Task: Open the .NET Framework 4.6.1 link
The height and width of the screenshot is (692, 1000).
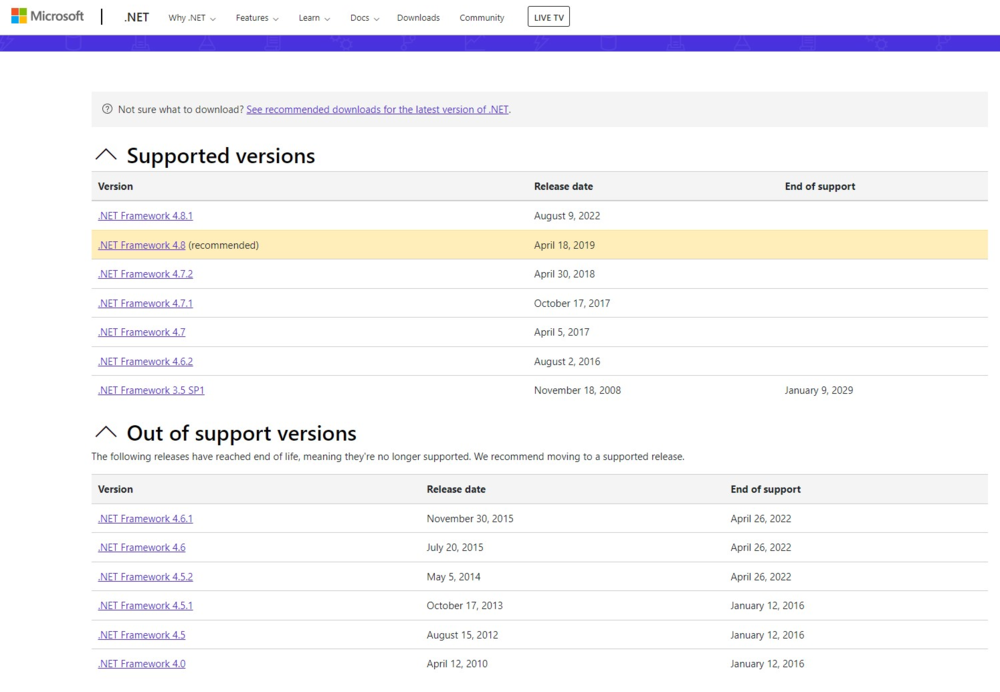Action: point(145,519)
